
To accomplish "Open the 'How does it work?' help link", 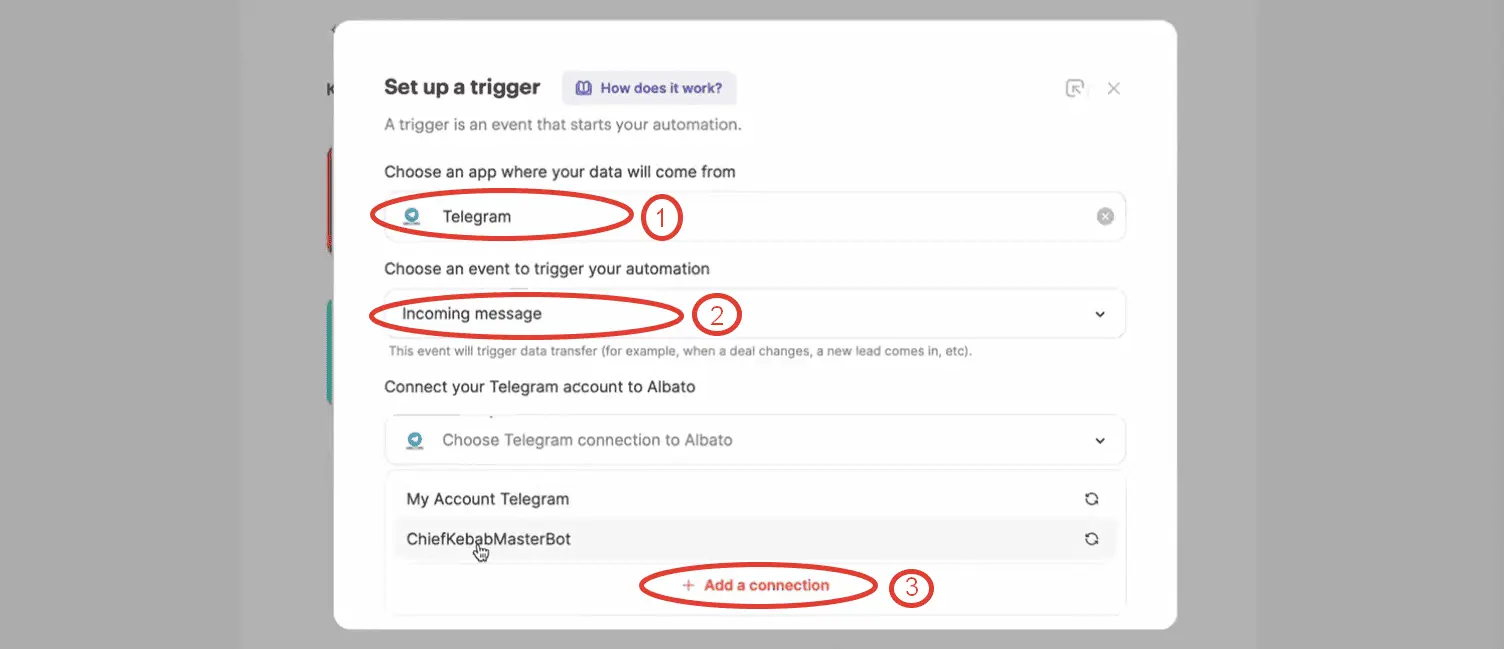I will (649, 88).
